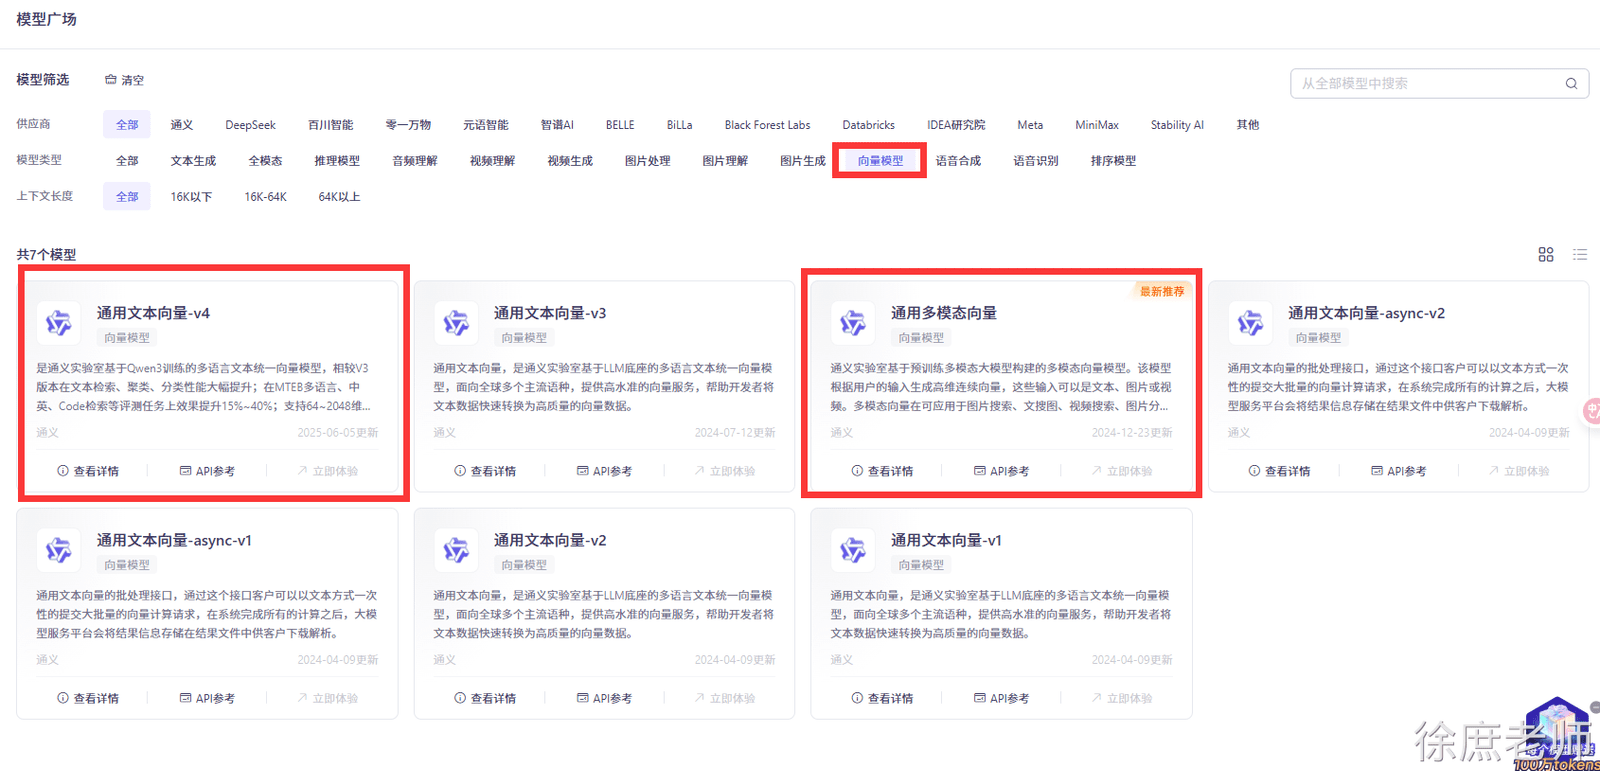Select 64K以上 context length filter
Screen dimensions: 1600x771
click(x=339, y=197)
